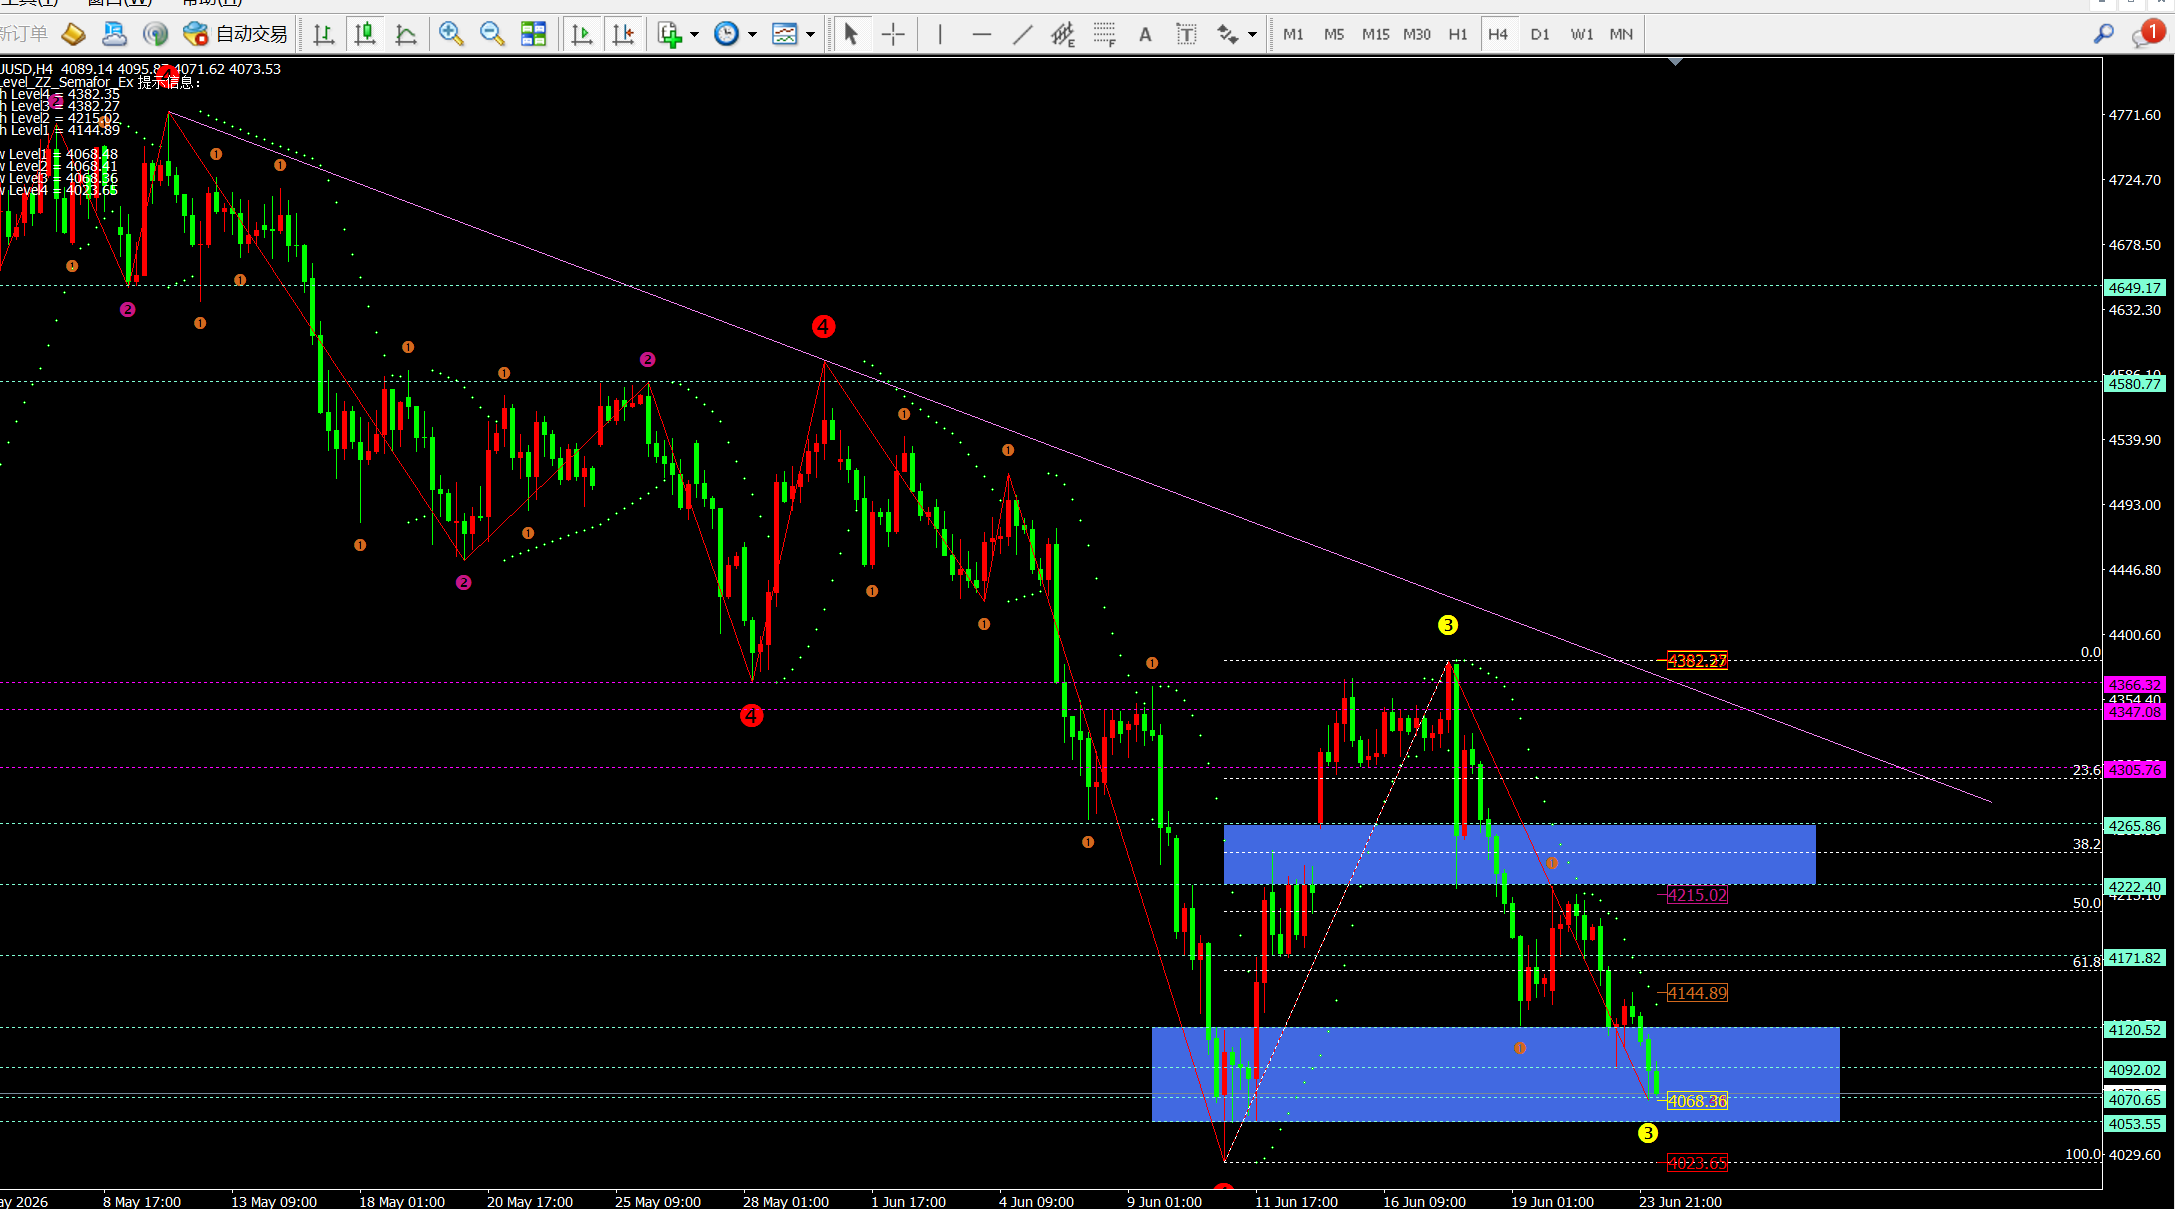Expand the Arrows dropdown arrow

coord(1252,34)
